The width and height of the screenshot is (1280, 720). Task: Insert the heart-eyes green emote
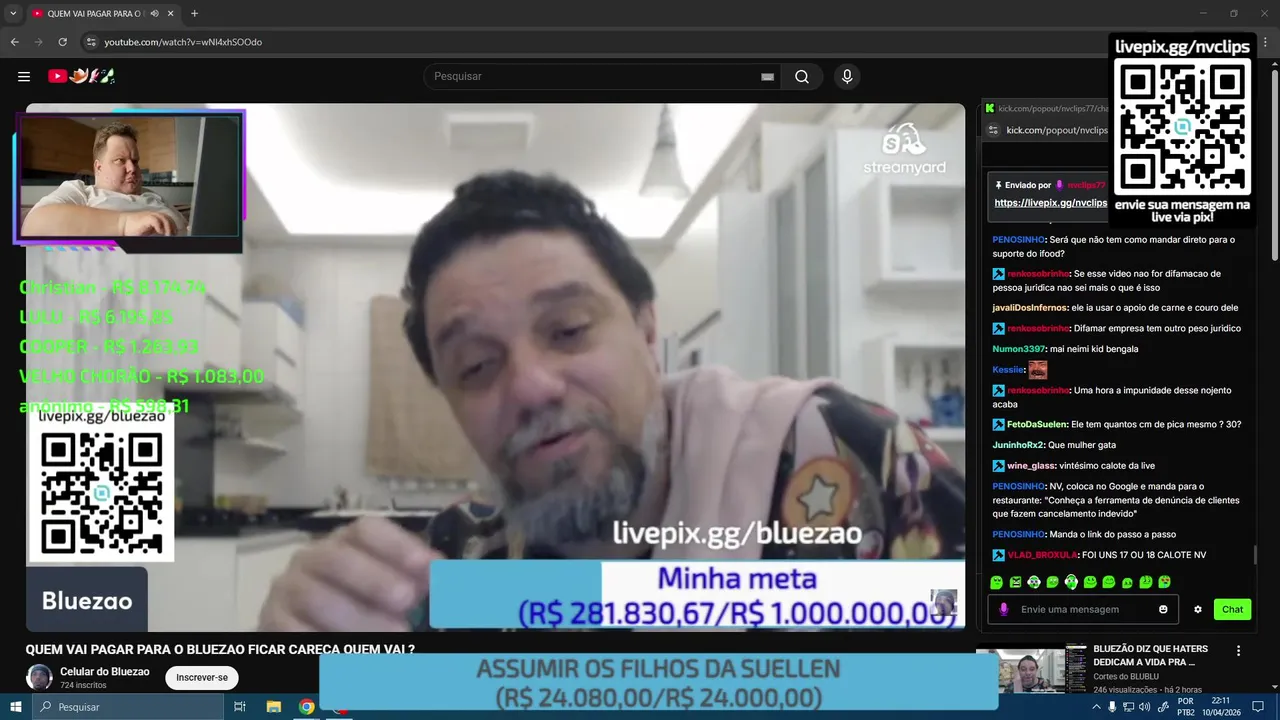click(1164, 582)
